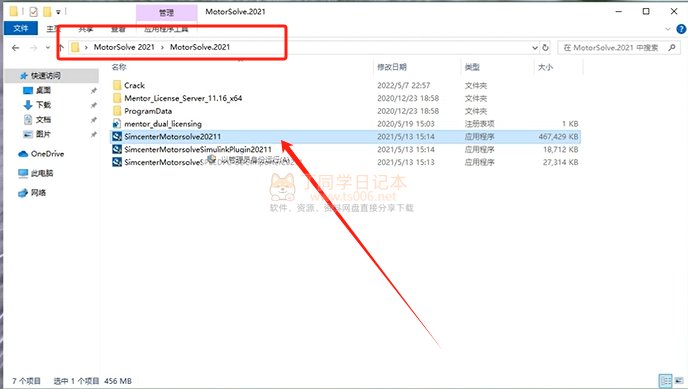Select the SimcenterMotorsolve20211 application icon
The image size is (688, 389).
tap(117, 136)
